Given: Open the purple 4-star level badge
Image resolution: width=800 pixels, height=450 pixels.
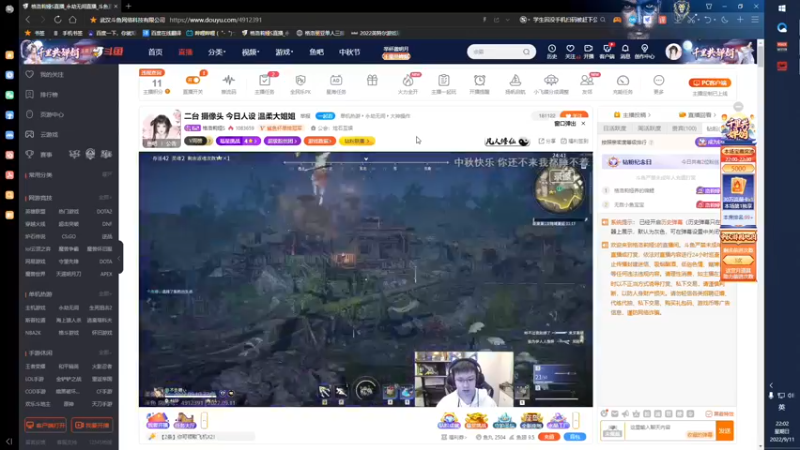Looking at the screenshot, I should pos(238,141).
